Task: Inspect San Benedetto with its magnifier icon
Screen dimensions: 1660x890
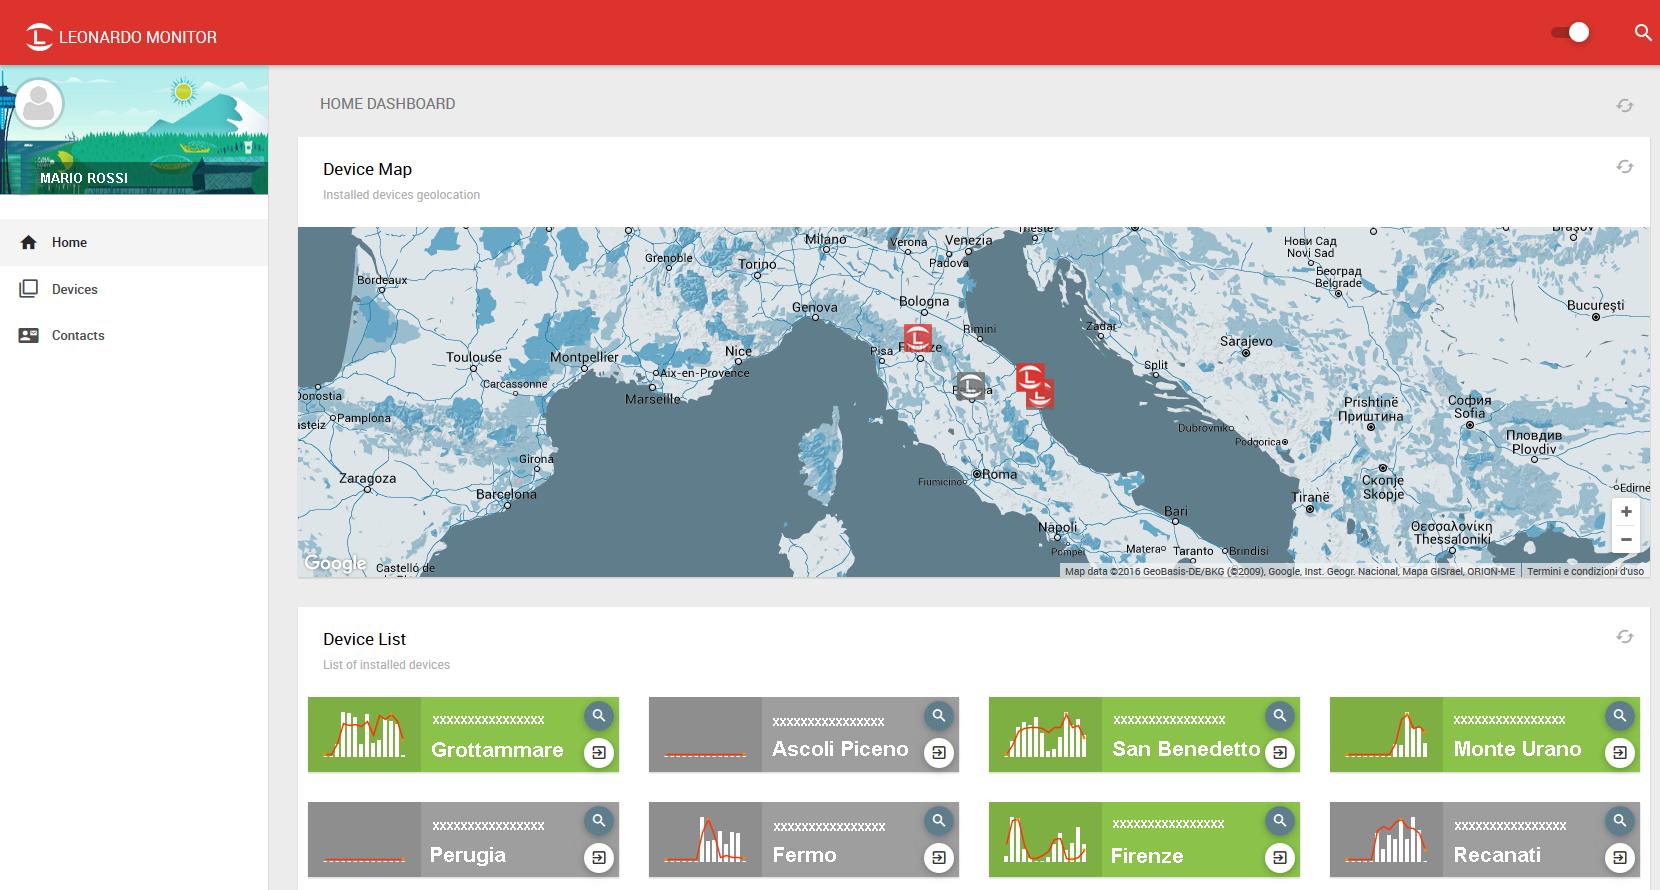Action: click(1279, 715)
